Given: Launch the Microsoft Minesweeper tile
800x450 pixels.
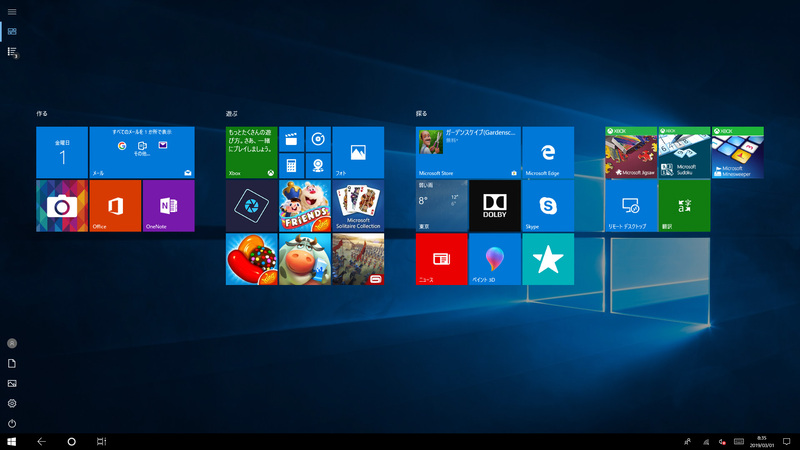Looking at the screenshot, I should pyautogui.click(x=738, y=153).
